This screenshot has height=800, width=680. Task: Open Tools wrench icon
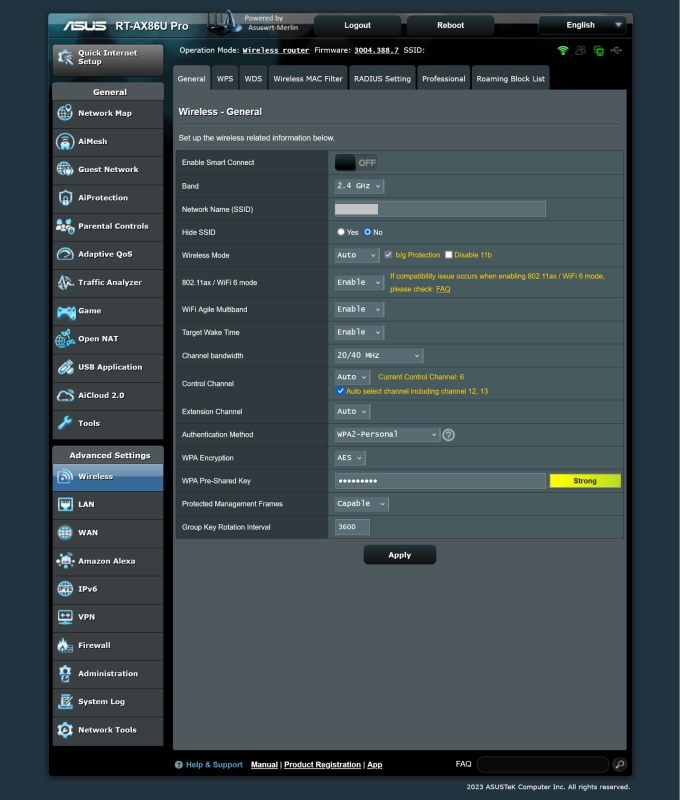pos(65,423)
